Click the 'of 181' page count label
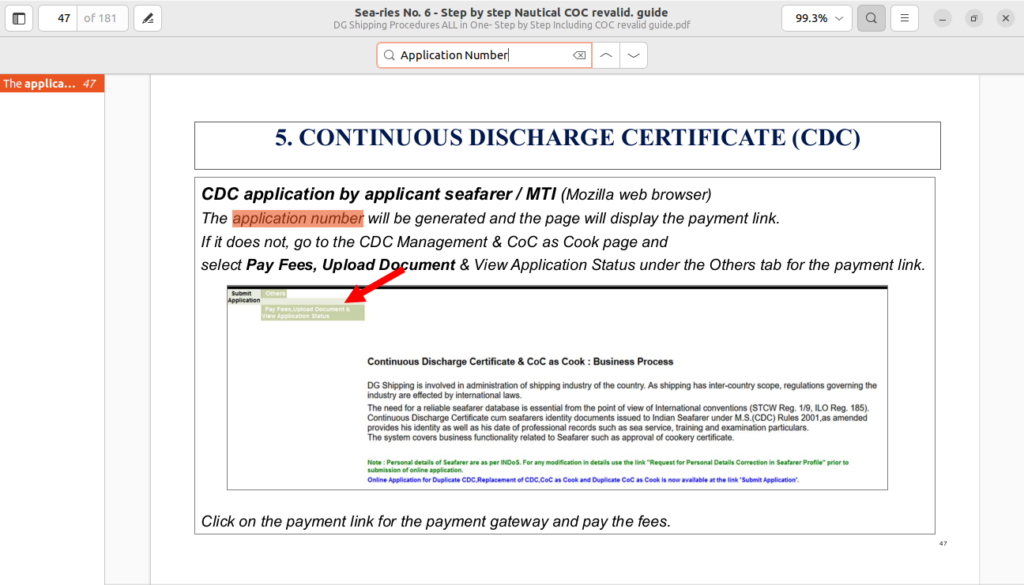The width and height of the screenshot is (1024, 585). click(x=102, y=18)
